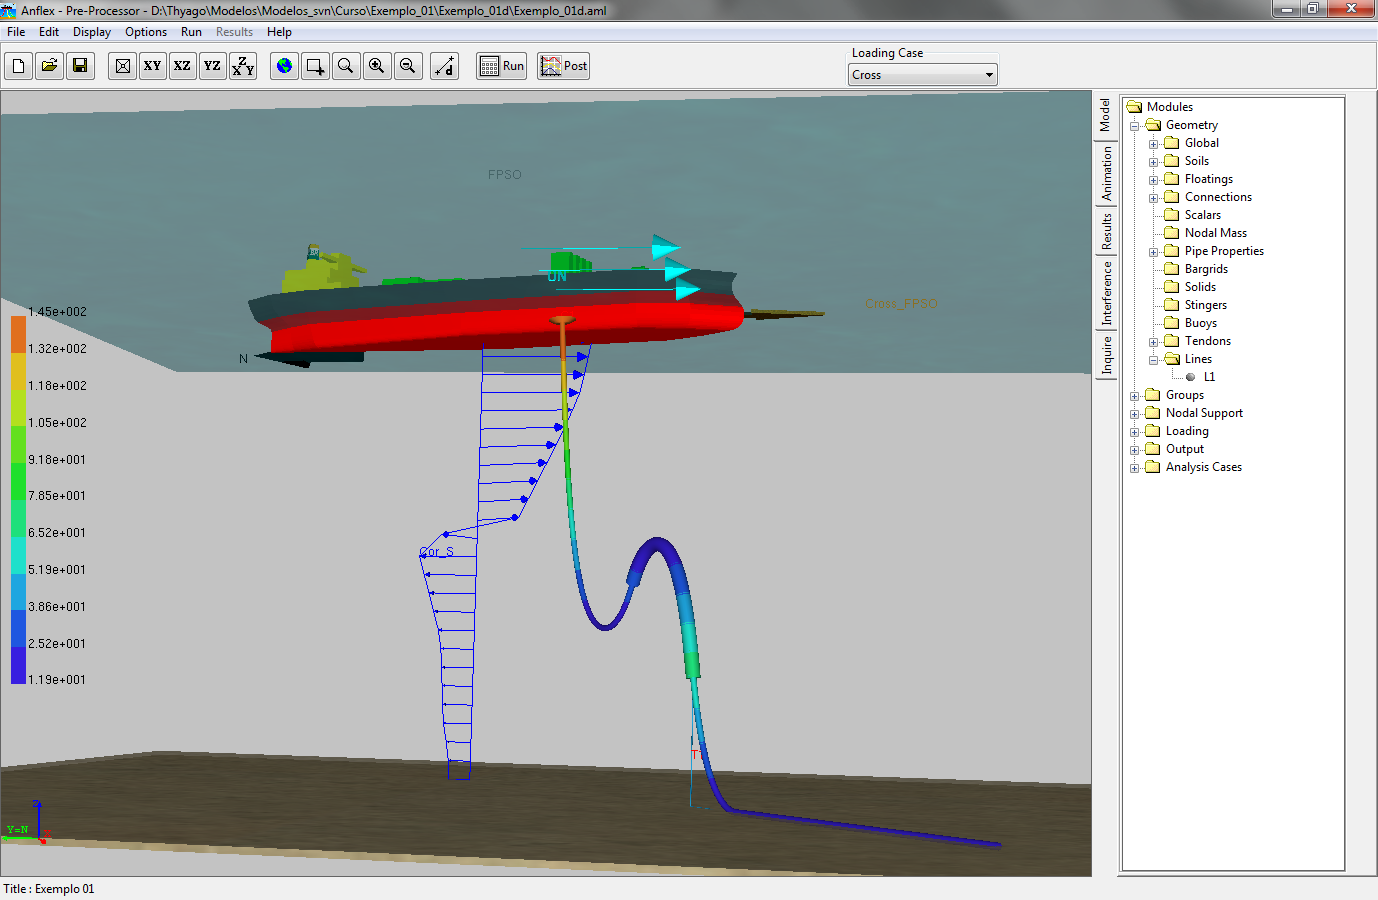1378x900 pixels.
Task: Select the YZ plane view
Action: tap(212, 66)
